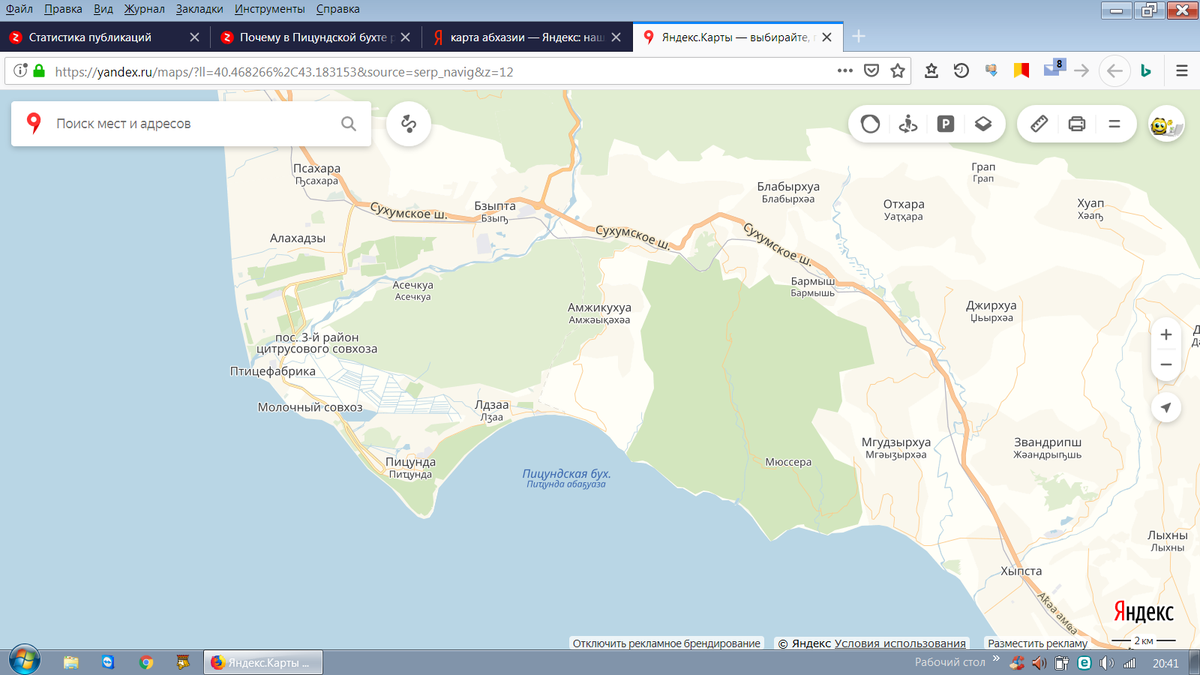Image resolution: width=1200 pixels, height=675 pixels.
Task: Click the search magnifier in Yandex Maps
Action: [348, 124]
